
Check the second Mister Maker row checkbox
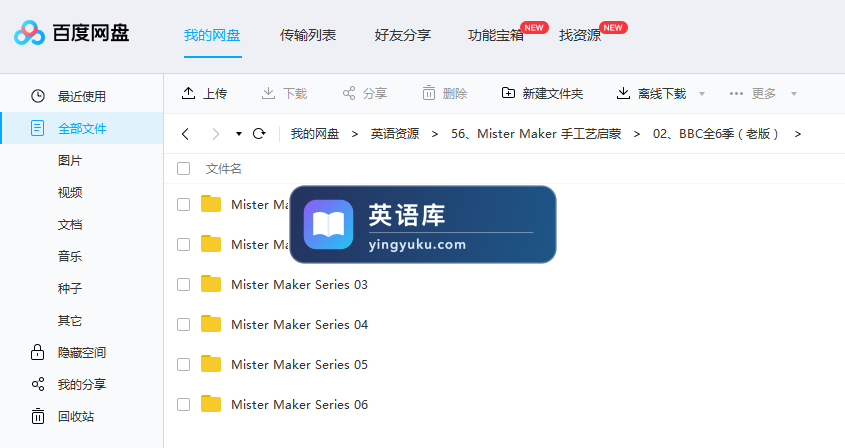point(183,244)
